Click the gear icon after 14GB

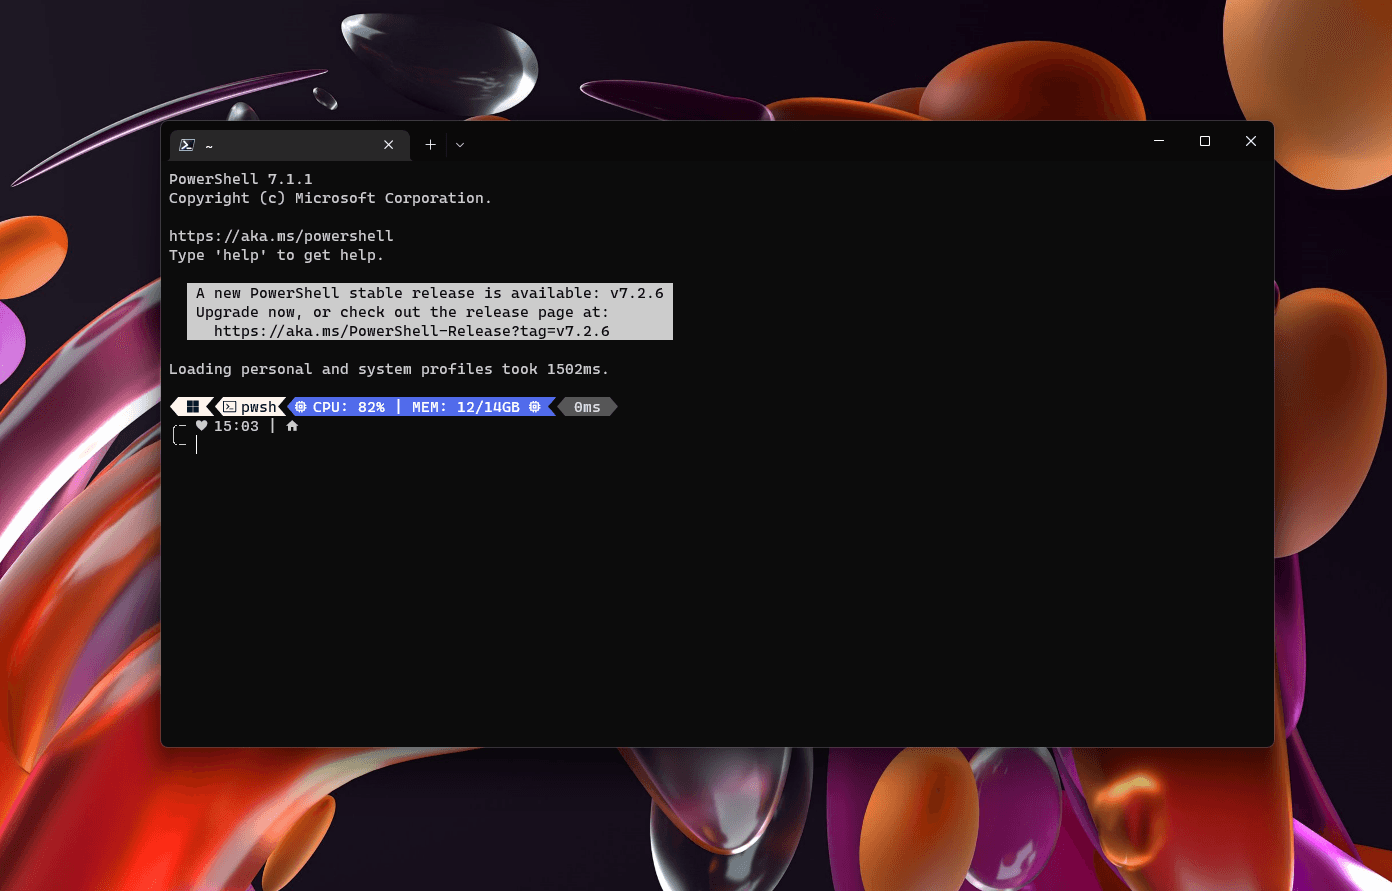click(x=535, y=407)
